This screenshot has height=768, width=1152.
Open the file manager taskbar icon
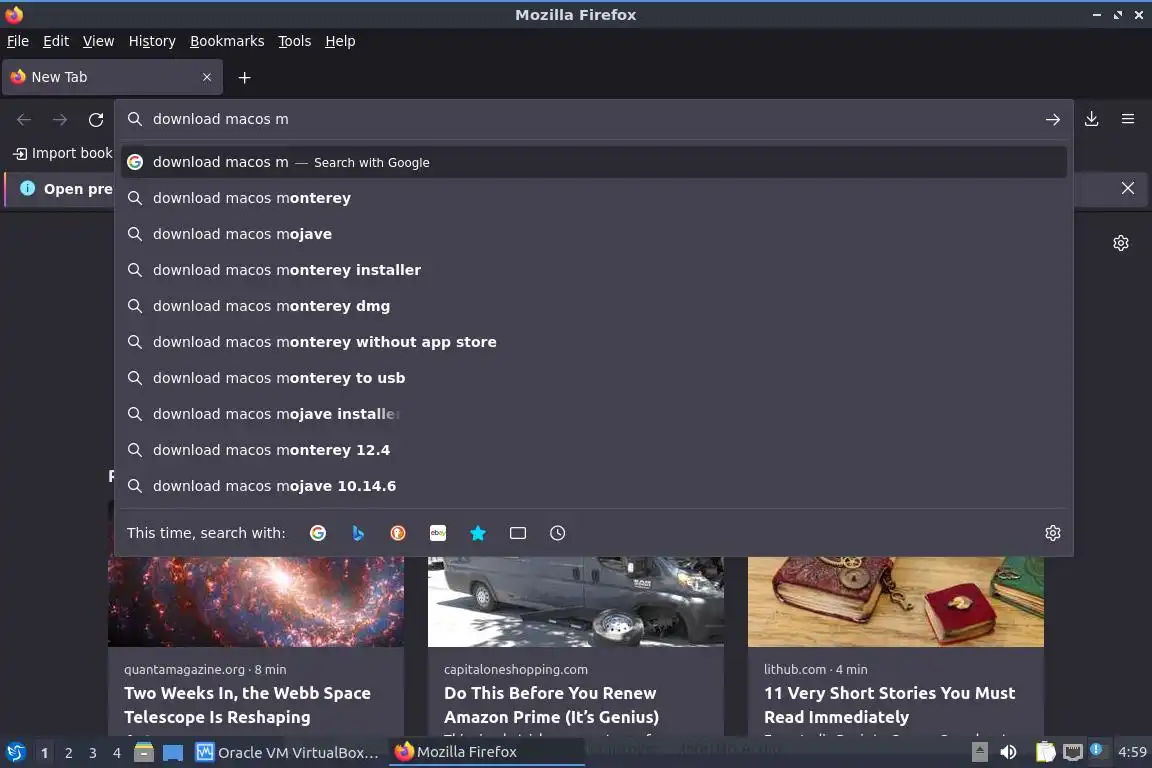pos(144,752)
